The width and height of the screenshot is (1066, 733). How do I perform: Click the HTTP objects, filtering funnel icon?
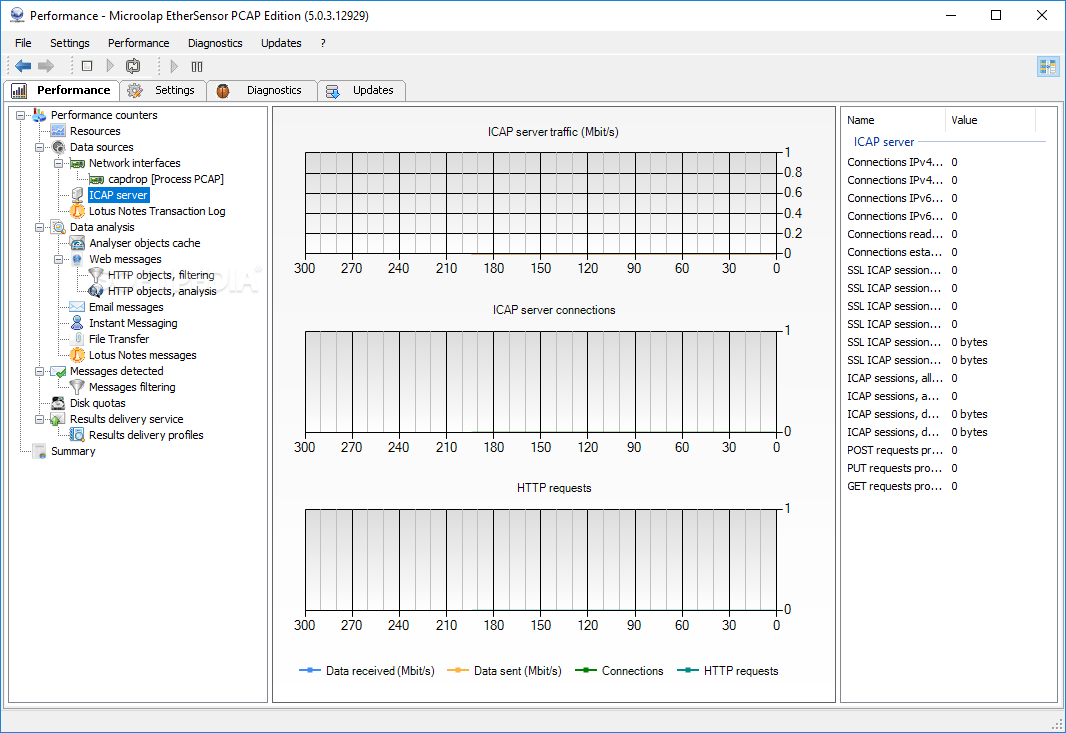(97, 275)
